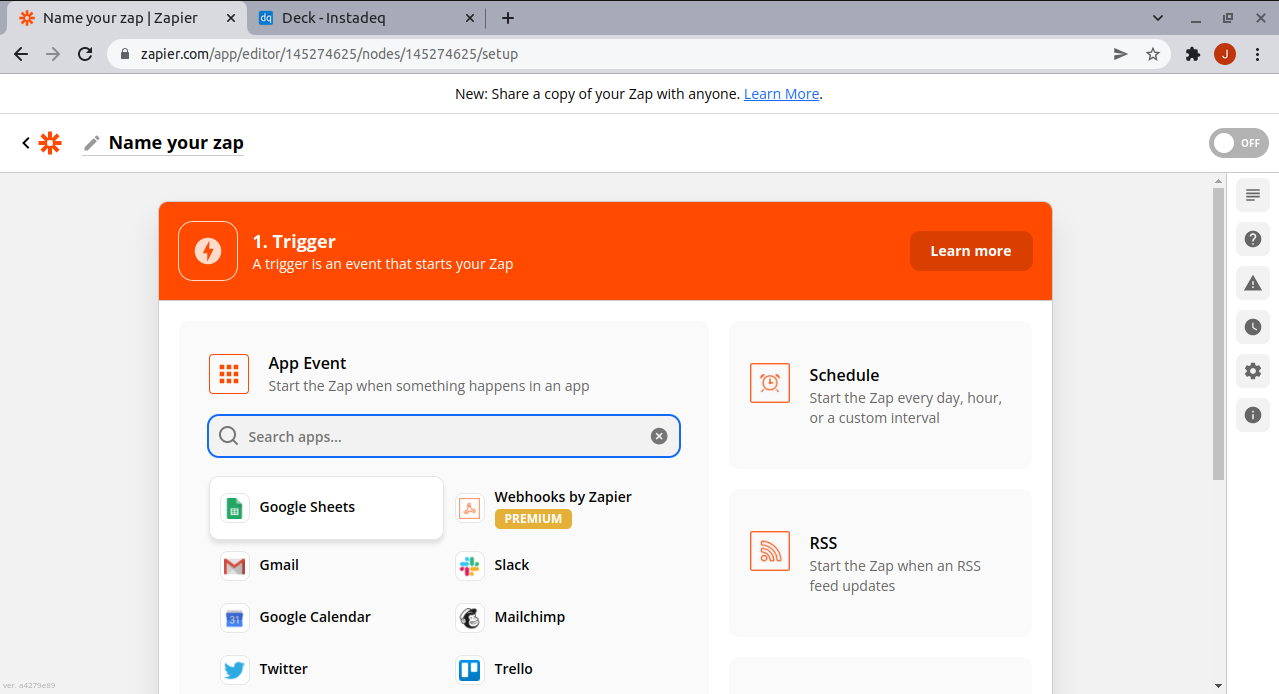Reload the page
This screenshot has height=694, width=1279.
85,54
